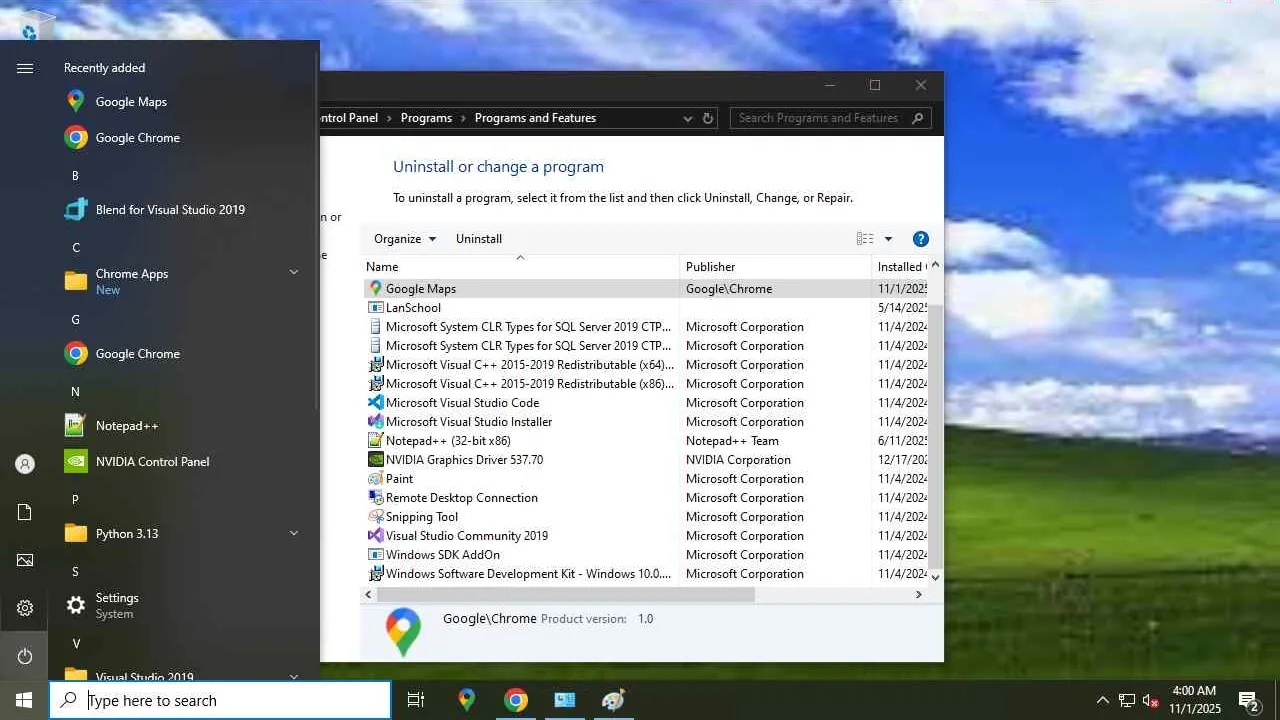The image size is (1280, 720).
Task: Show hidden system tray icons
Action: pyautogui.click(x=1103, y=700)
